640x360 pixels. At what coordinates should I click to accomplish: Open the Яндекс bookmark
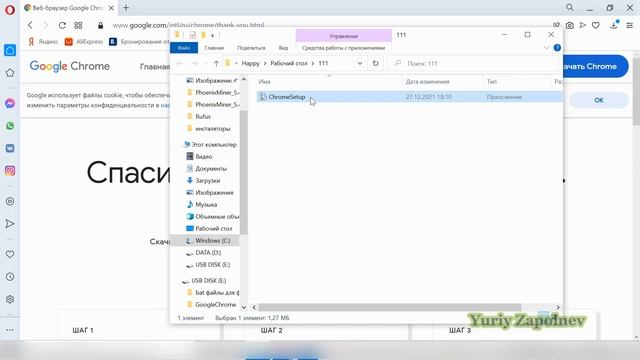(43, 42)
